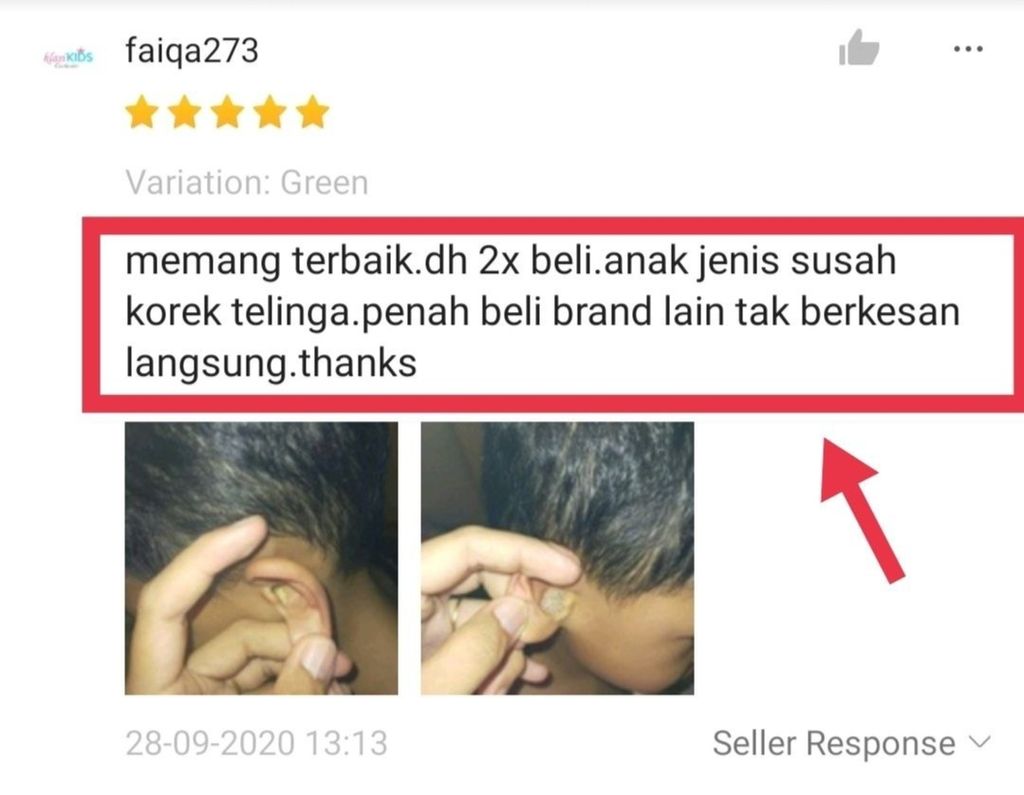Viewport: 1024px width, 795px height.
Task: Open the three-dot more options menu
Action: point(968,49)
